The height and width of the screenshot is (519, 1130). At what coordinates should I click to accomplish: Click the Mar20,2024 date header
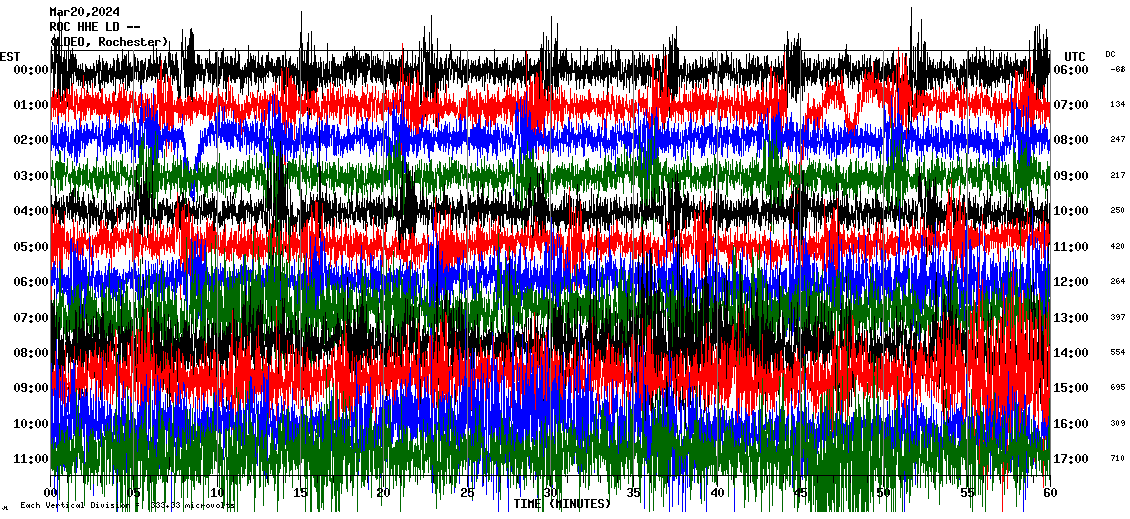point(85,13)
